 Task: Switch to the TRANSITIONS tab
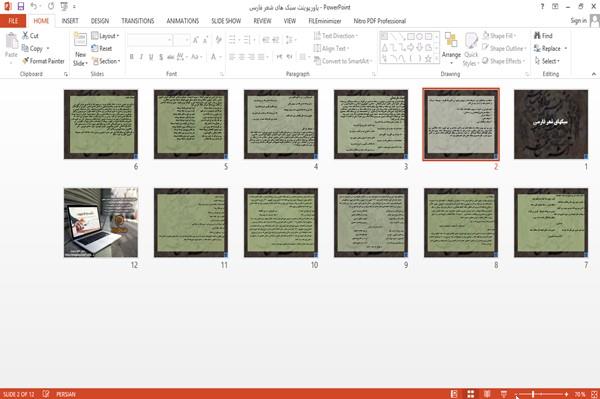(138, 21)
